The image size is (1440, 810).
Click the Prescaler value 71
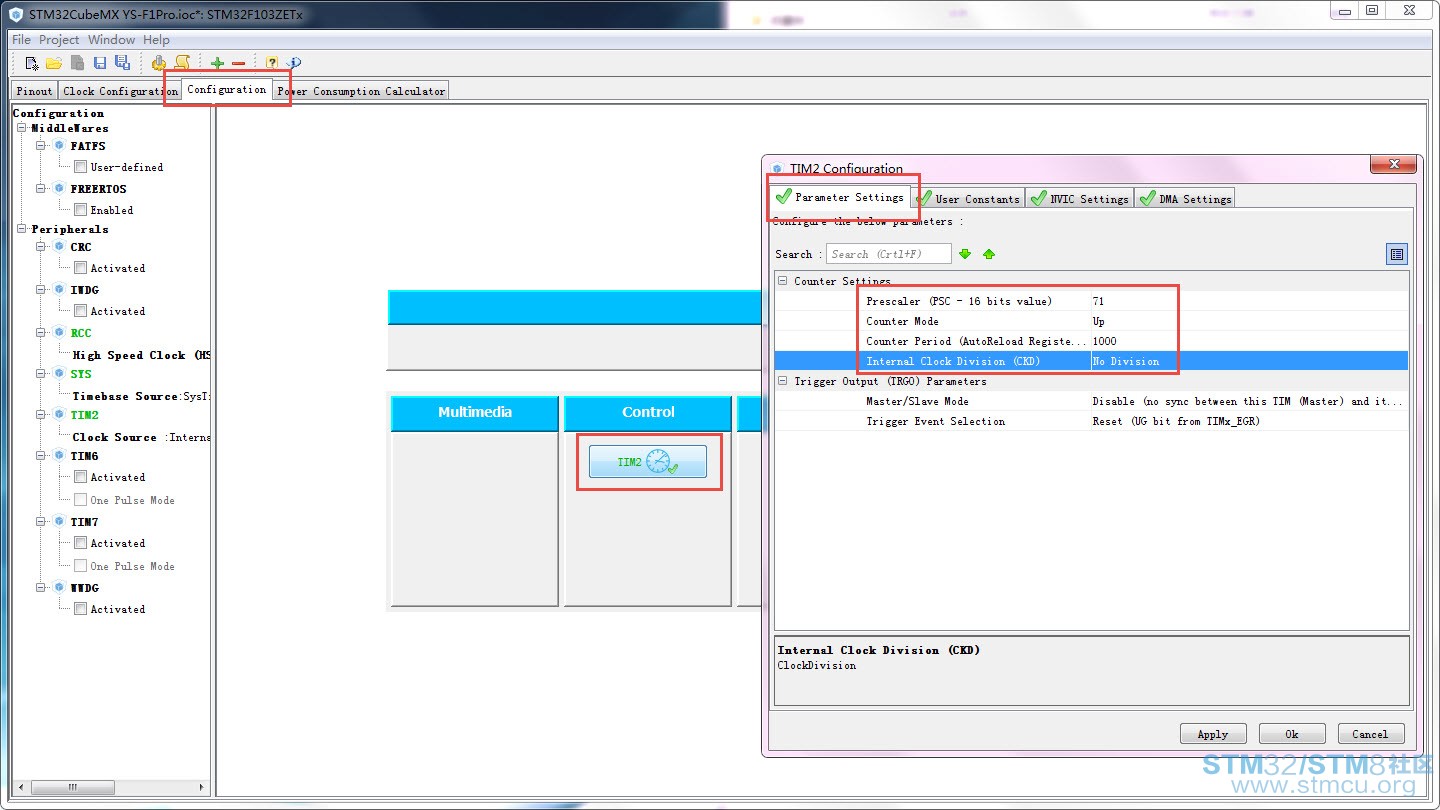pos(1249,301)
